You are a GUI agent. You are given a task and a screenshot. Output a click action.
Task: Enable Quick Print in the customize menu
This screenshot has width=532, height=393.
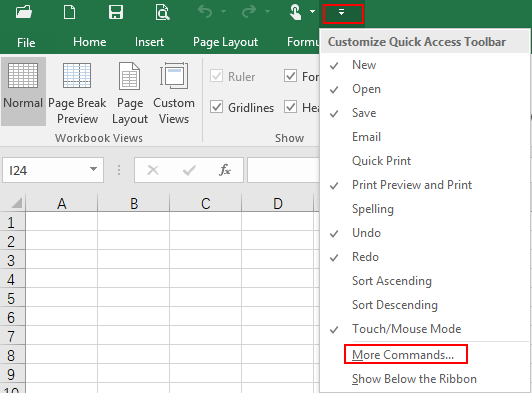(x=424, y=161)
